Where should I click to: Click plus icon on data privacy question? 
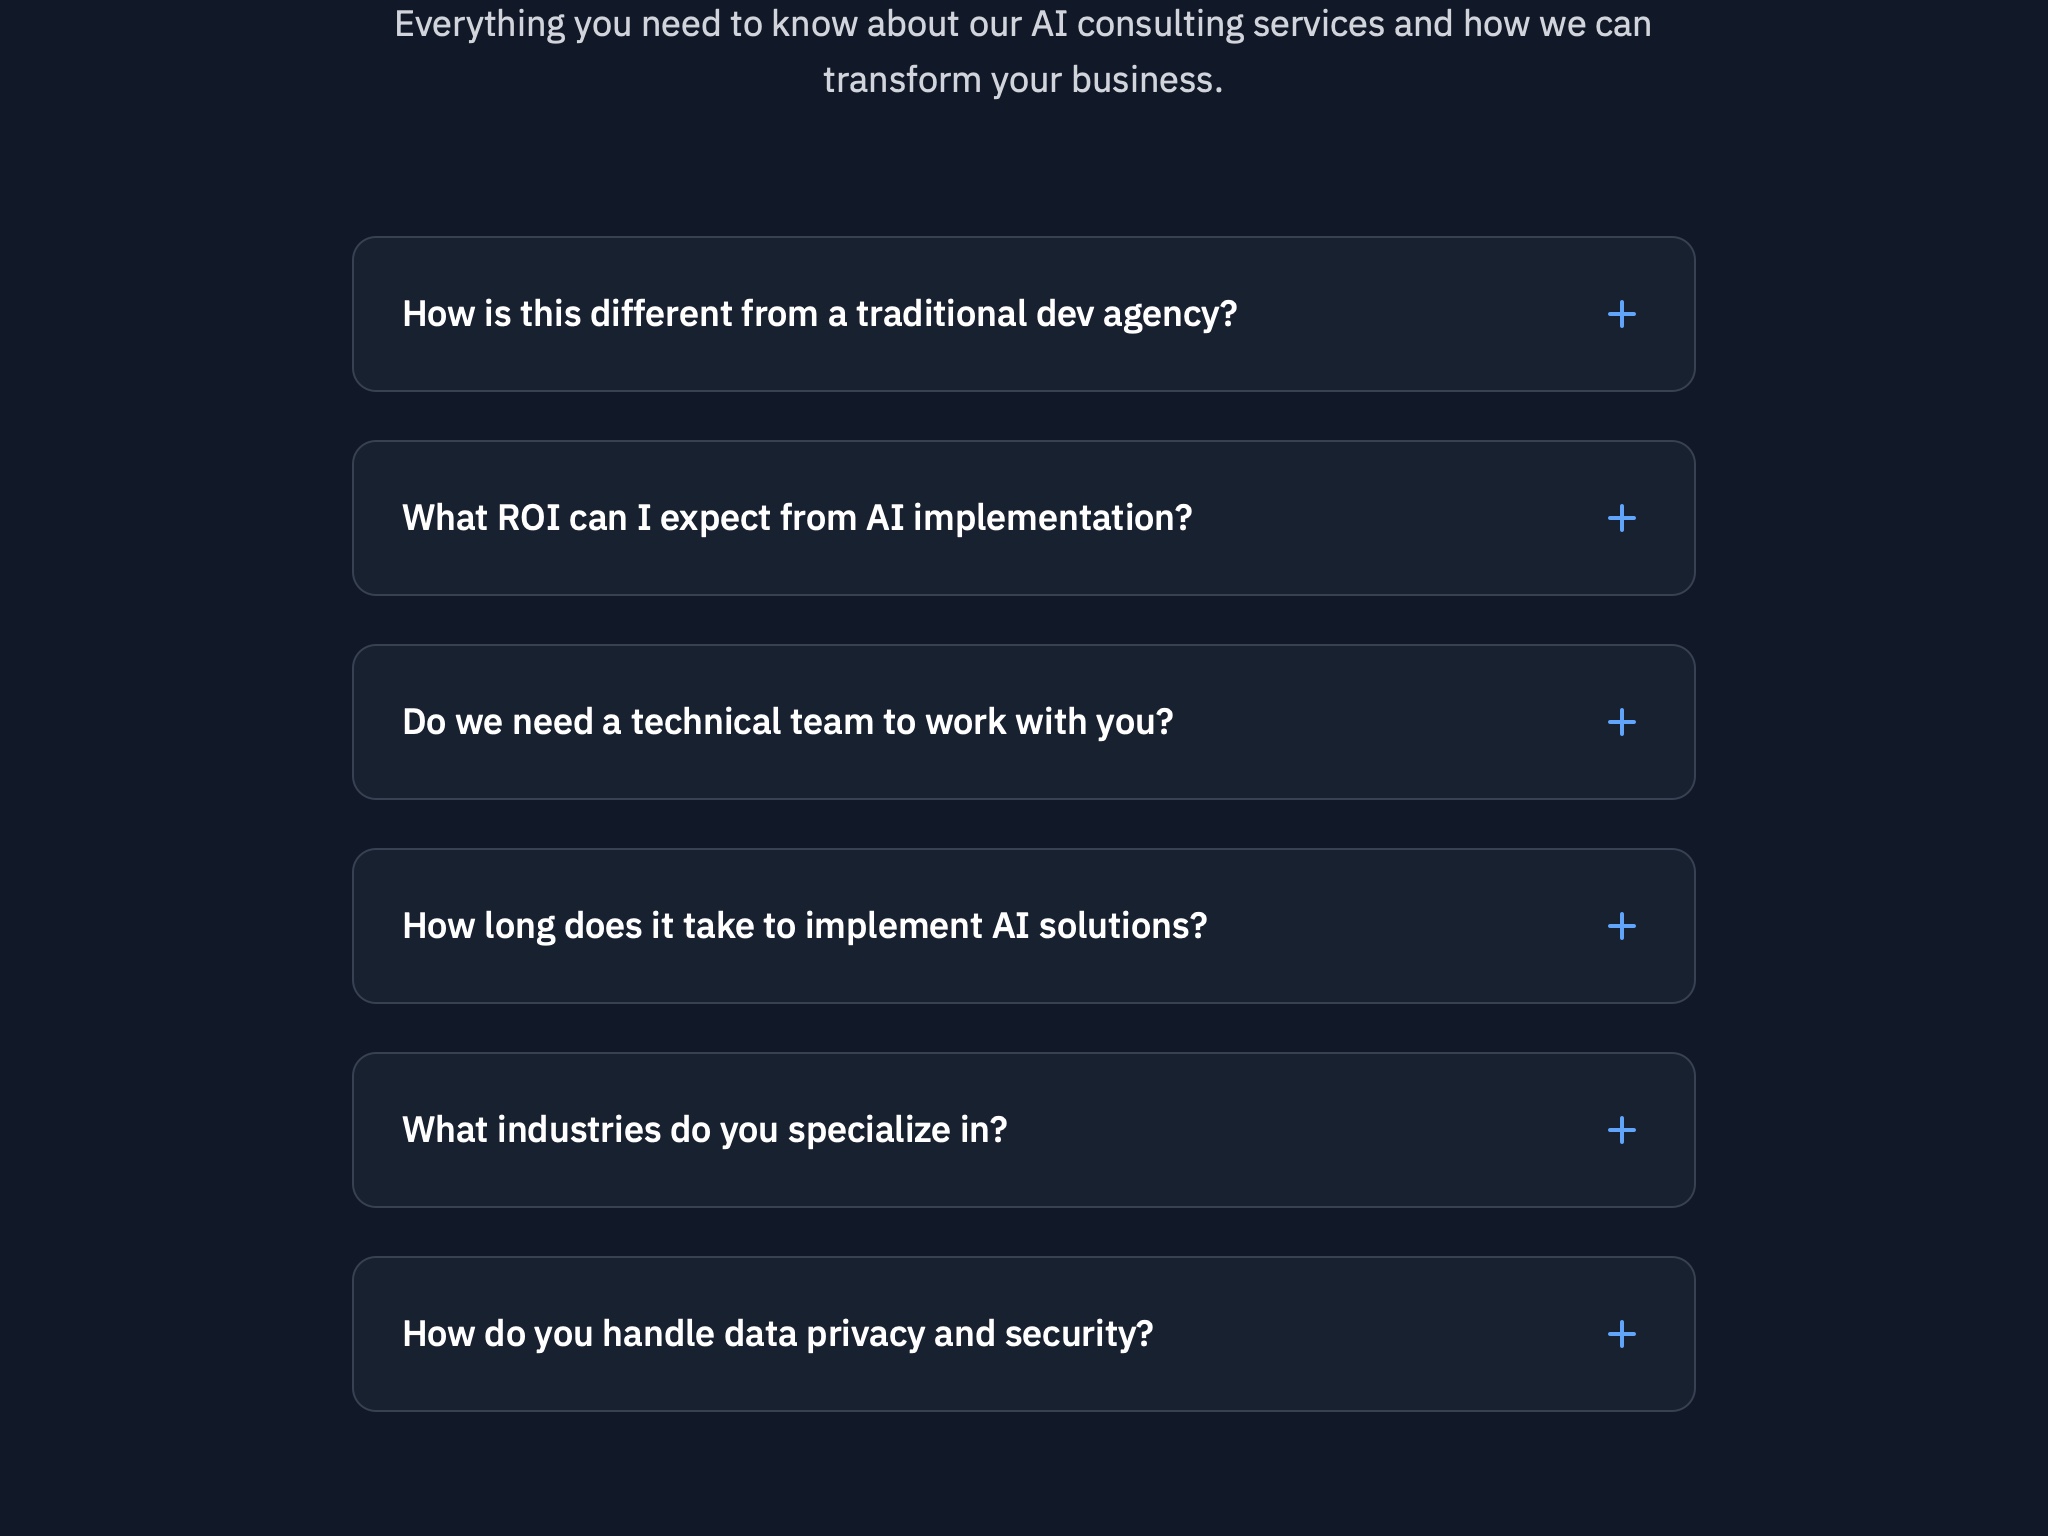[1622, 1333]
